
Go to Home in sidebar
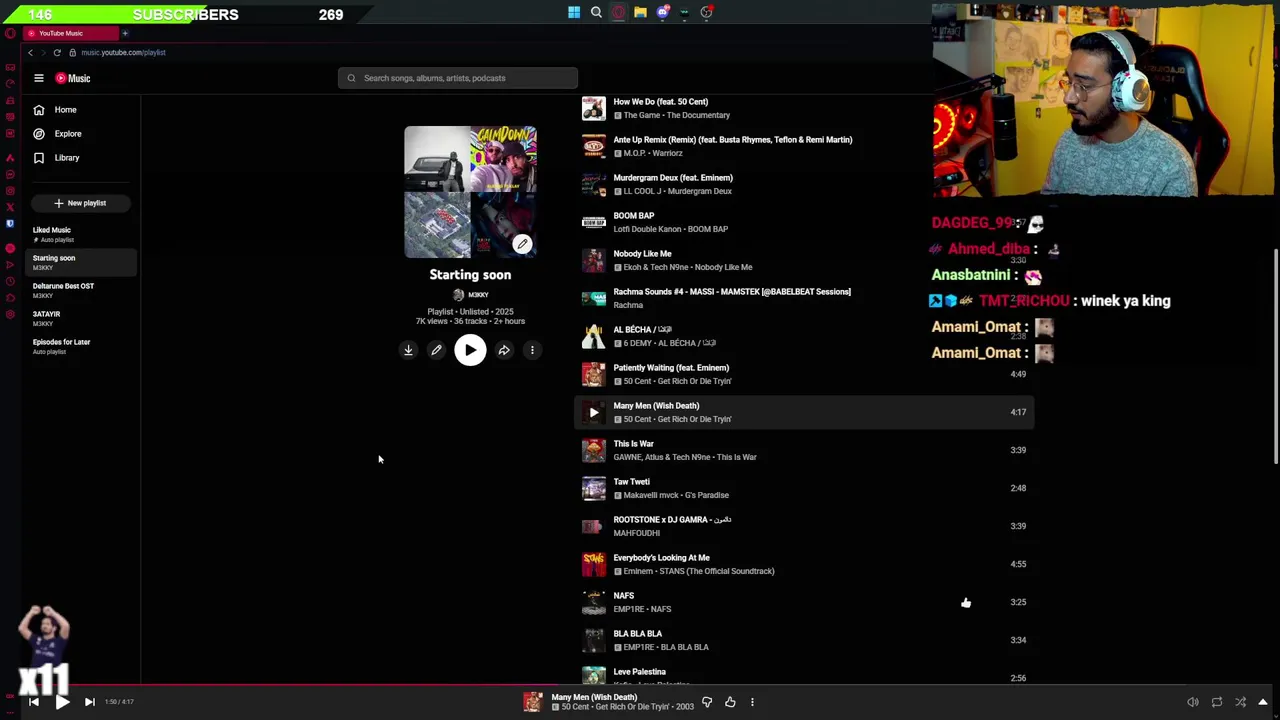coord(66,110)
